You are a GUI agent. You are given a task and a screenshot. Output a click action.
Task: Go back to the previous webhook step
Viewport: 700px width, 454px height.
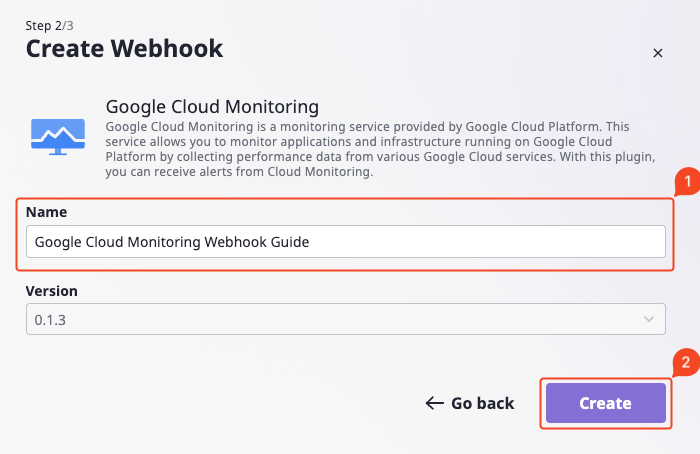[x=469, y=403]
